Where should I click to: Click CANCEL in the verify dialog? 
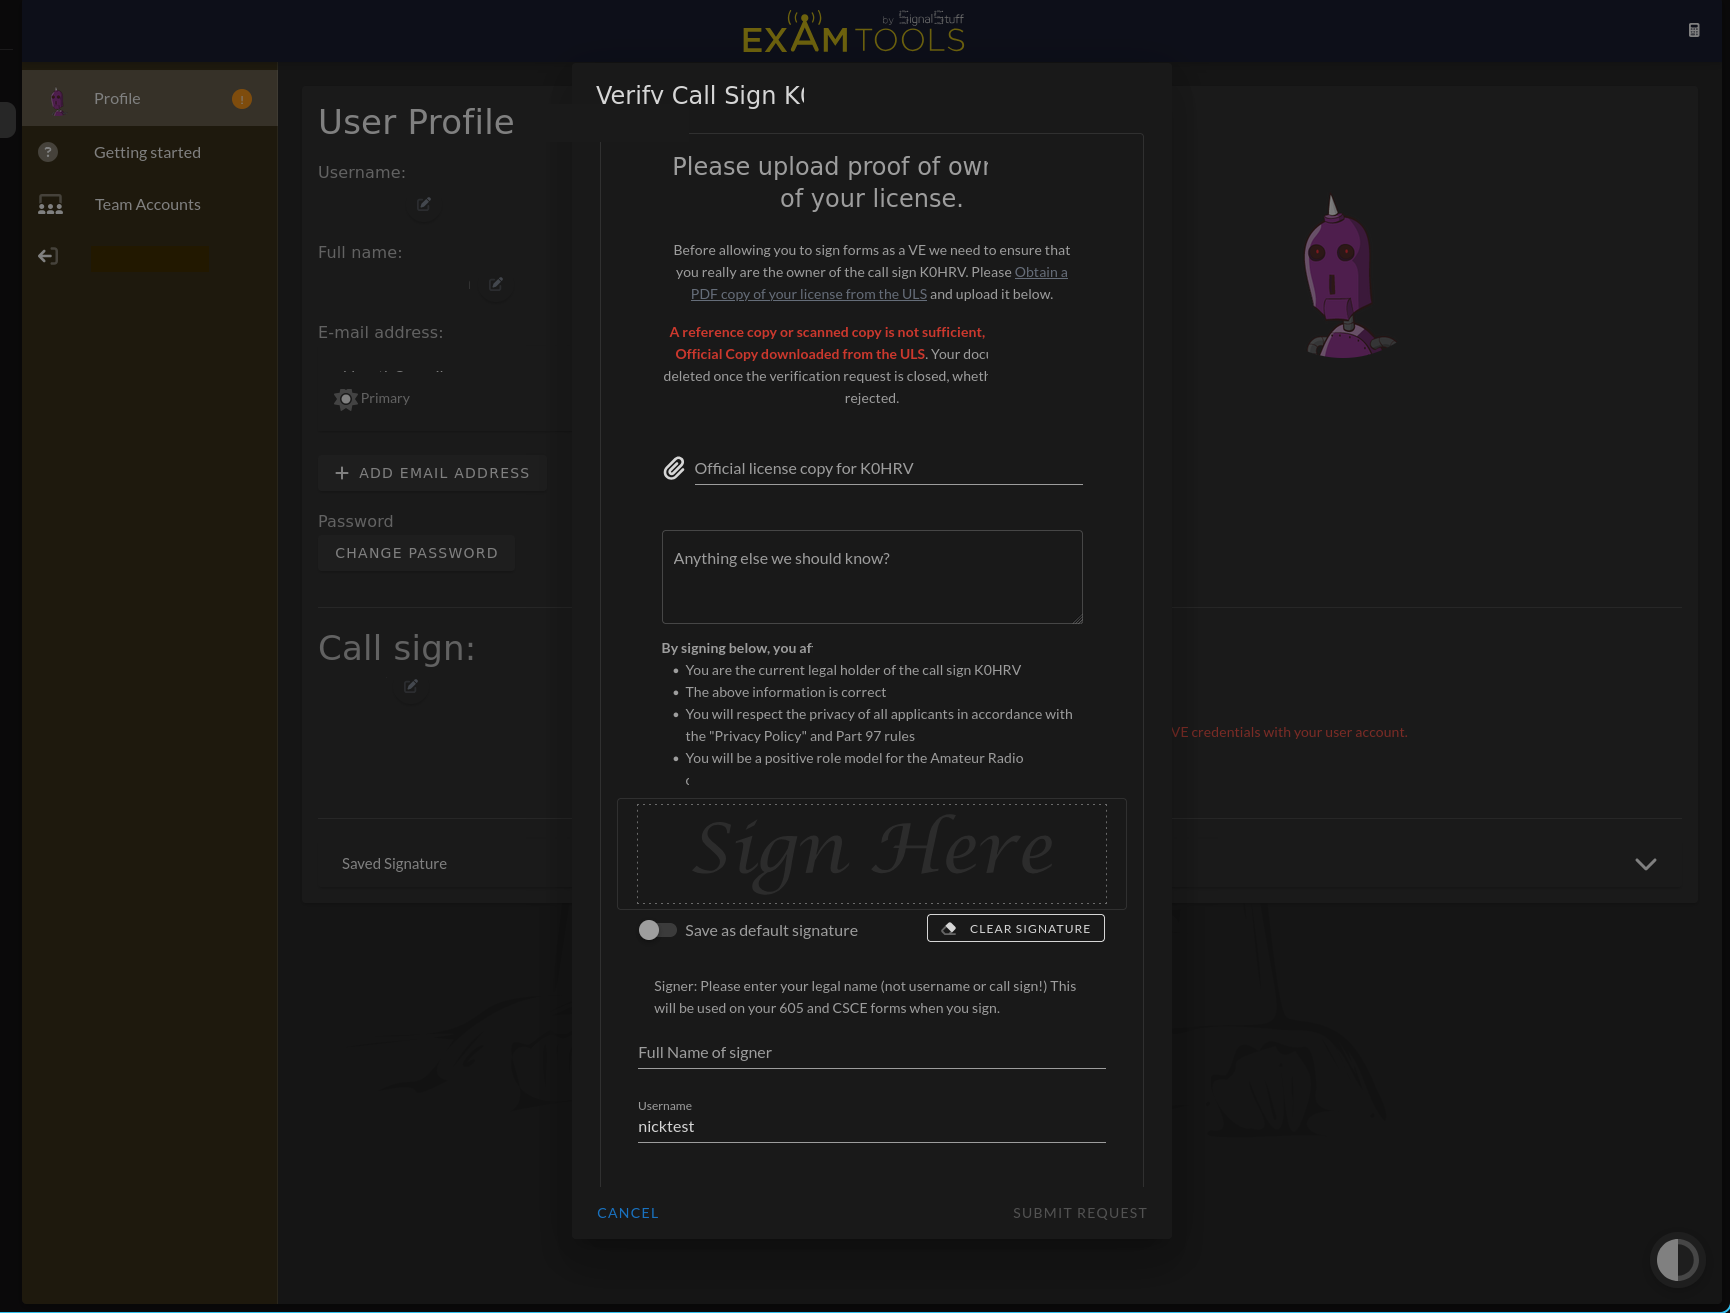(628, 1213)
